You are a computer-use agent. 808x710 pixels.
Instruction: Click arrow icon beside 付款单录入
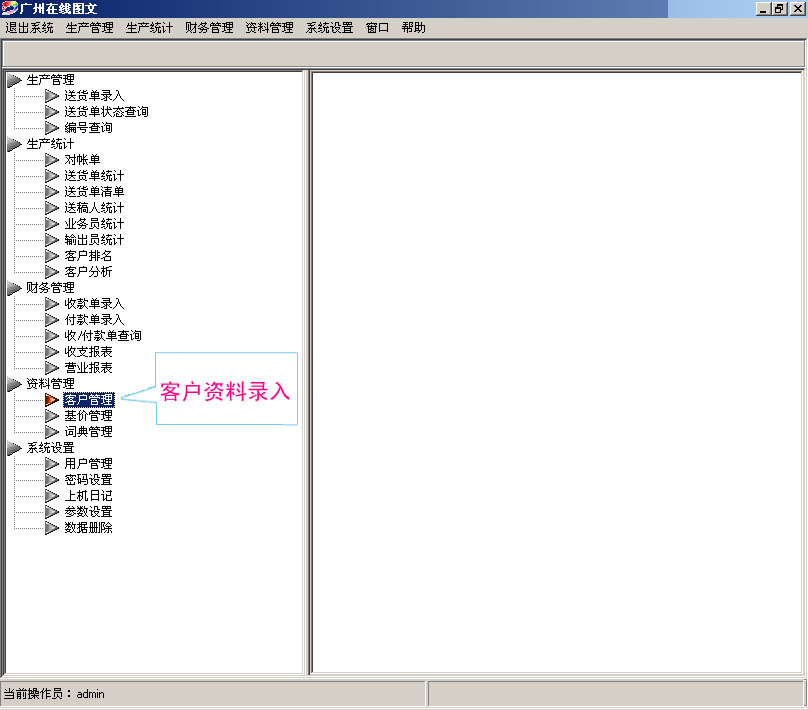(x=52, y=319)
